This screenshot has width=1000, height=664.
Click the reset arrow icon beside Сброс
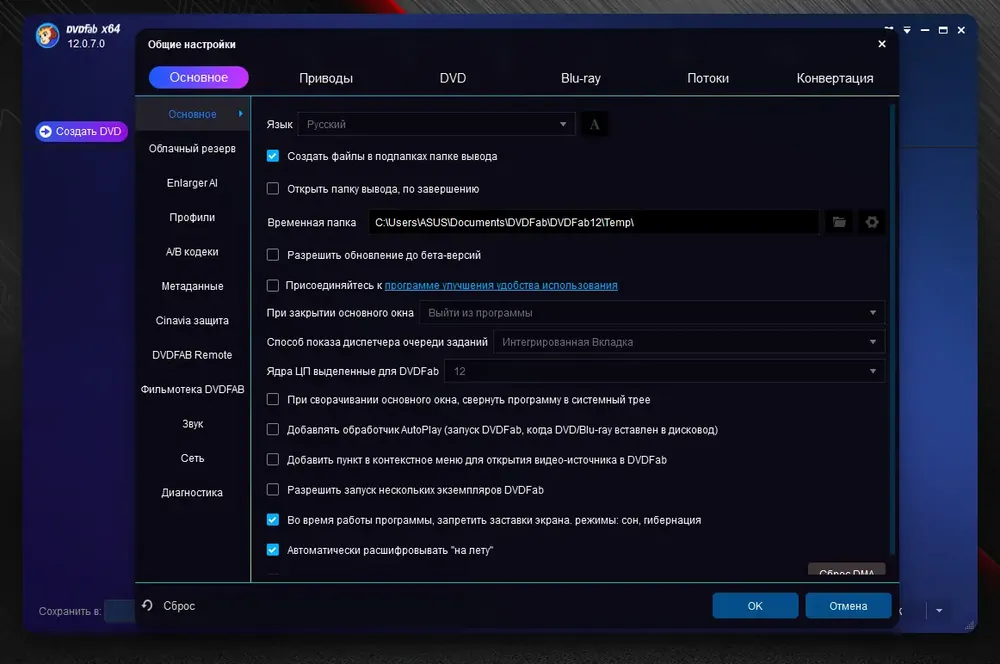(147, 605)
